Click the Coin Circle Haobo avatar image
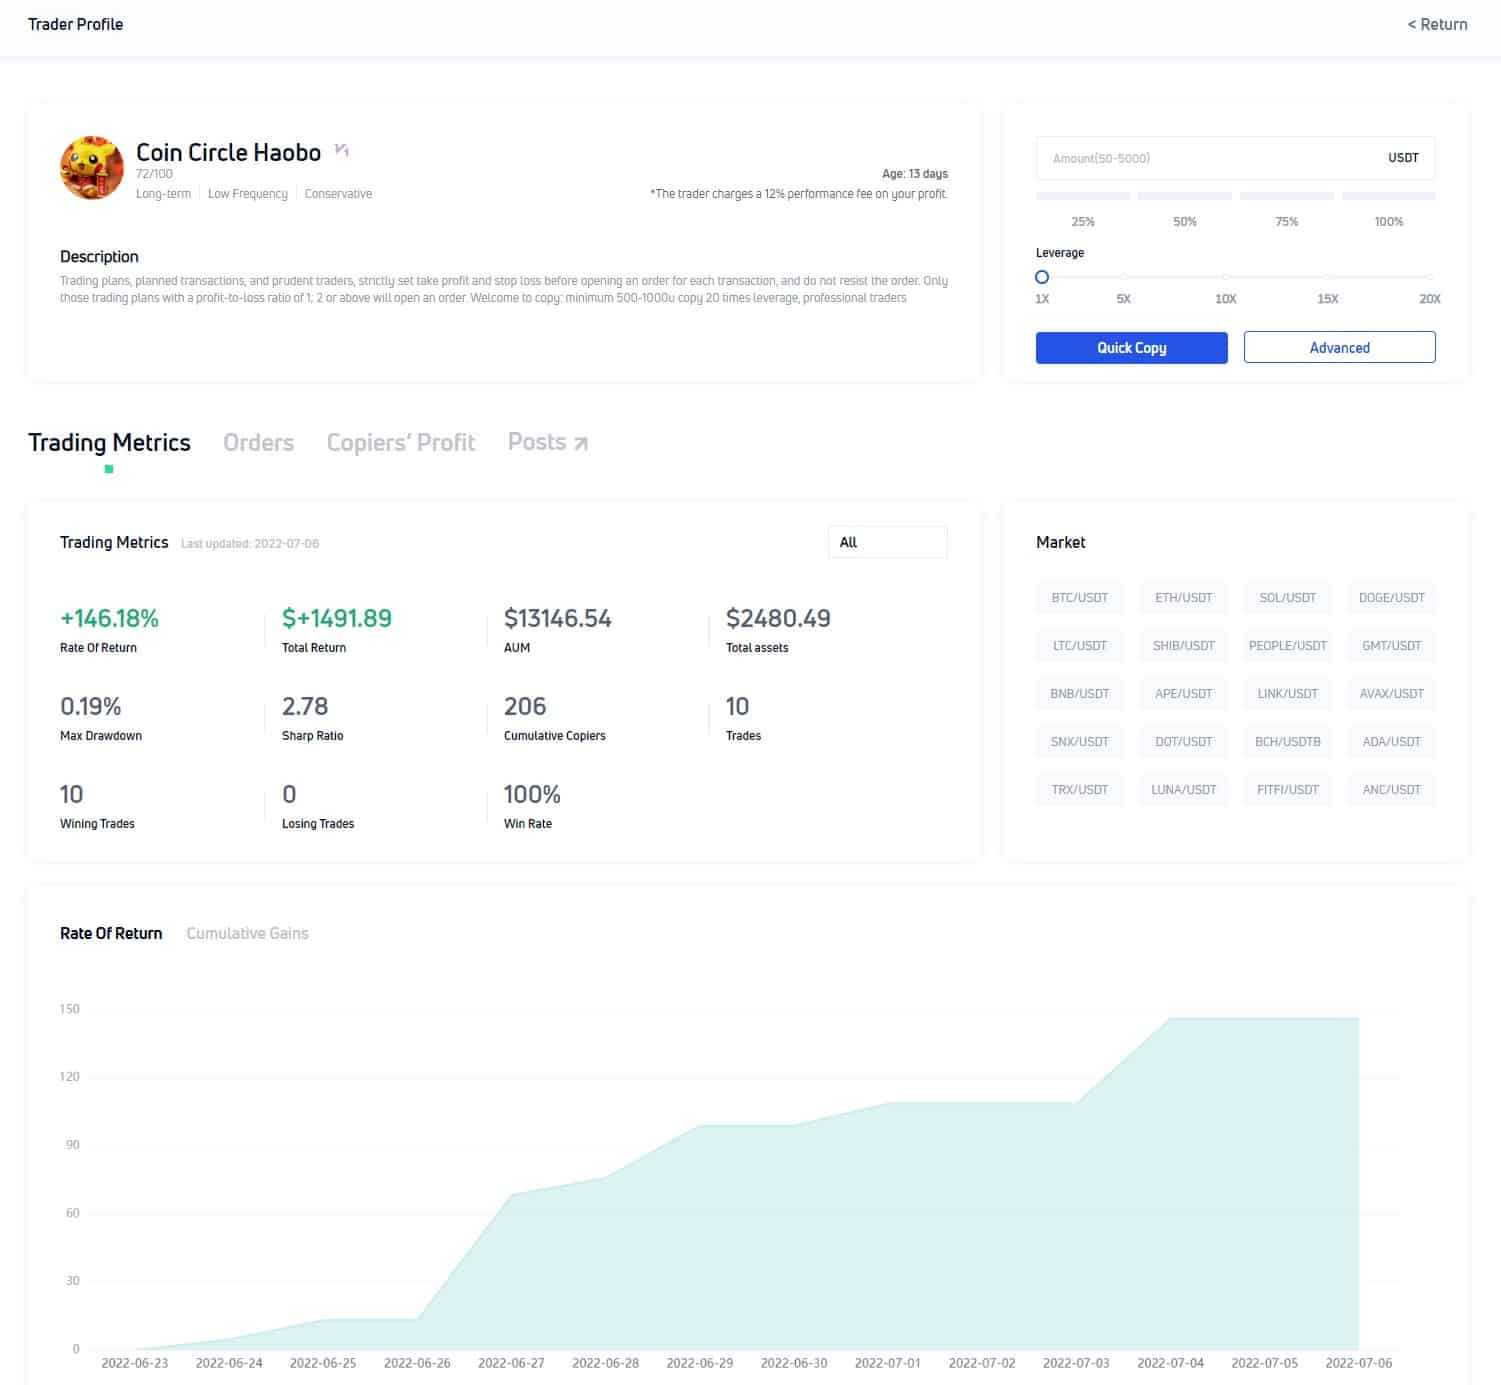The width and height of the screenshot is (1501, 1385). coord(92,168)
